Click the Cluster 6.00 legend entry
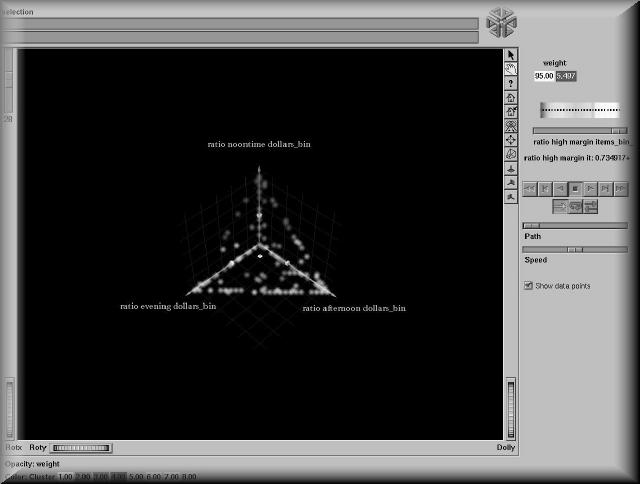The height and width of the screenshot is (484, 640). (x=154, y=477)
